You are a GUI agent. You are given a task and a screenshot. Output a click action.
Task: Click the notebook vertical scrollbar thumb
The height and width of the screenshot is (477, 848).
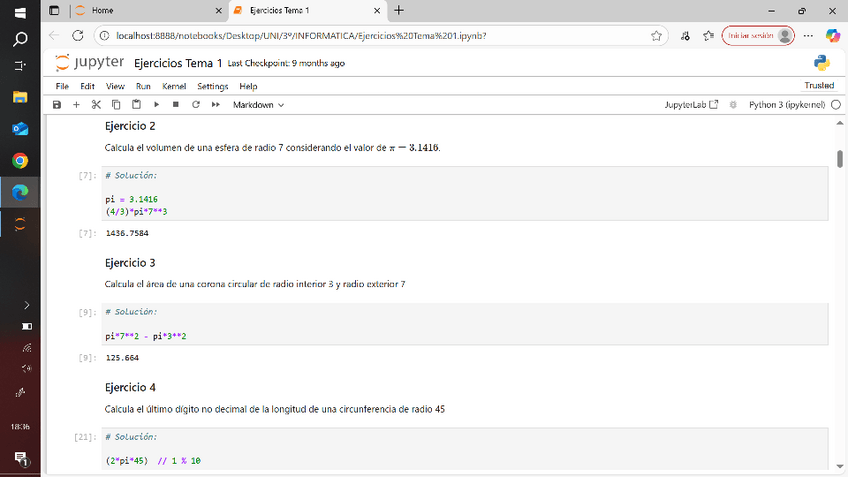tap(839, 159)
